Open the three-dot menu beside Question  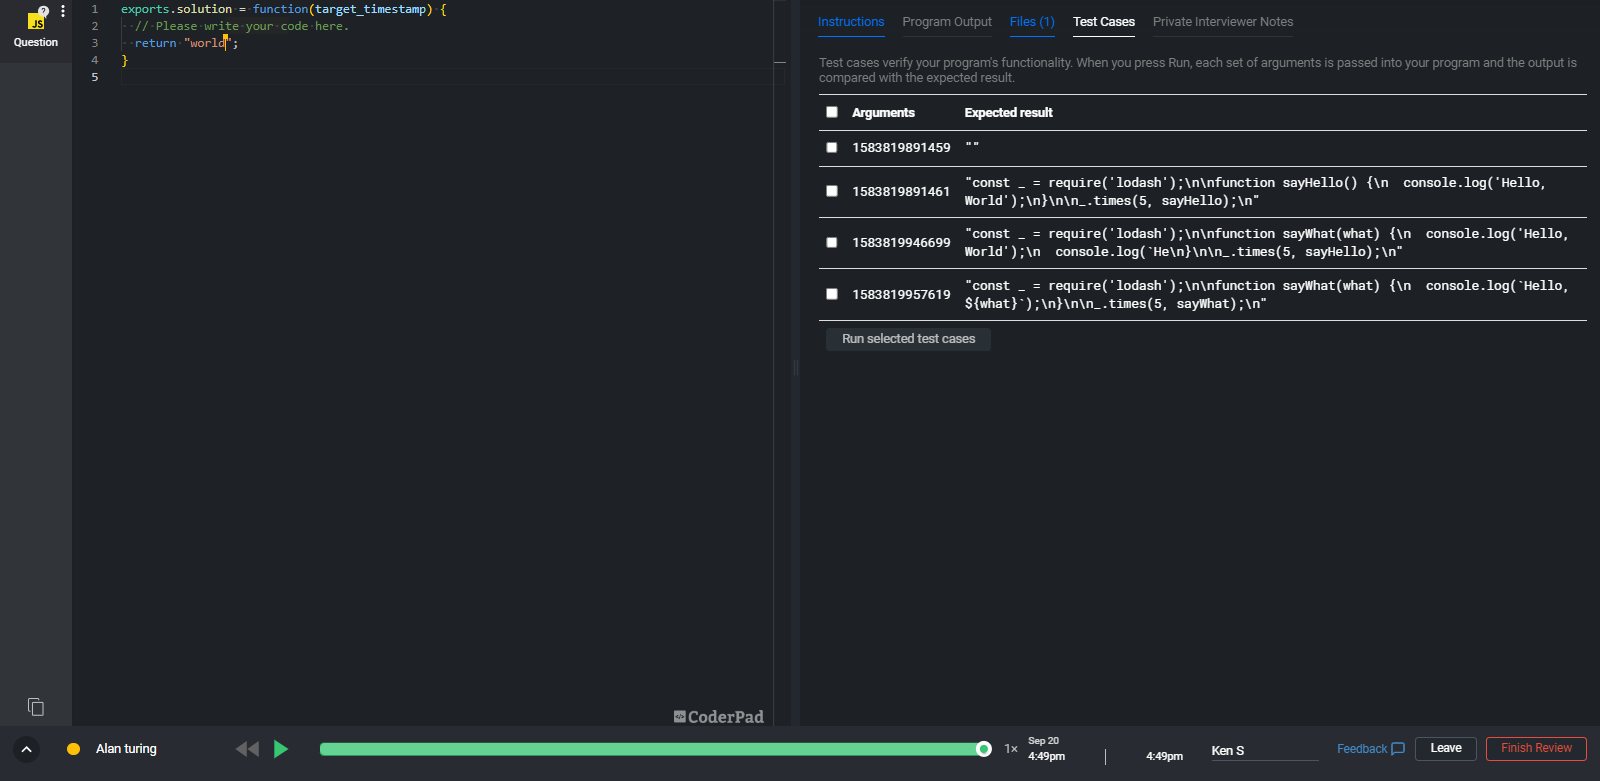click(x=63, y=12)
